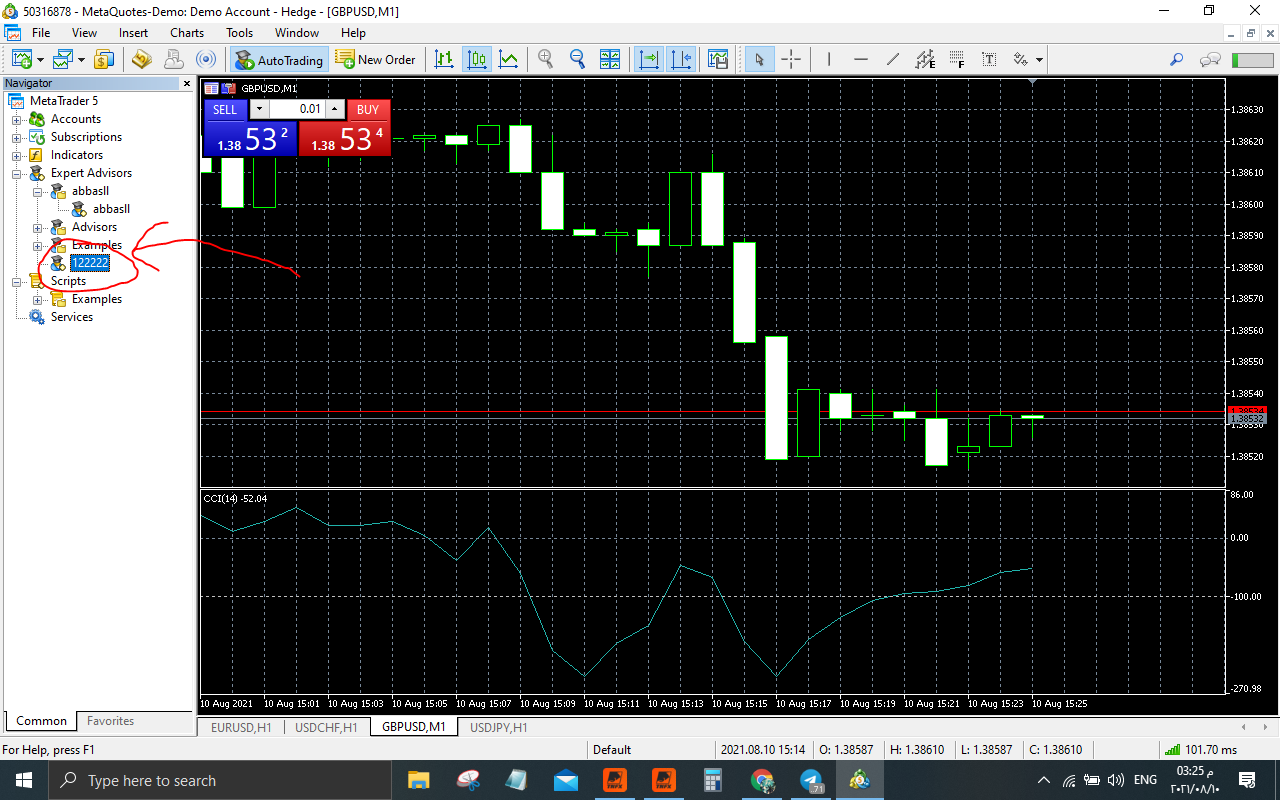This screenshot has height=800, width=1280.
Task: Switch to the Favorites tab in Navigator
Action: [x=110, y=721]
